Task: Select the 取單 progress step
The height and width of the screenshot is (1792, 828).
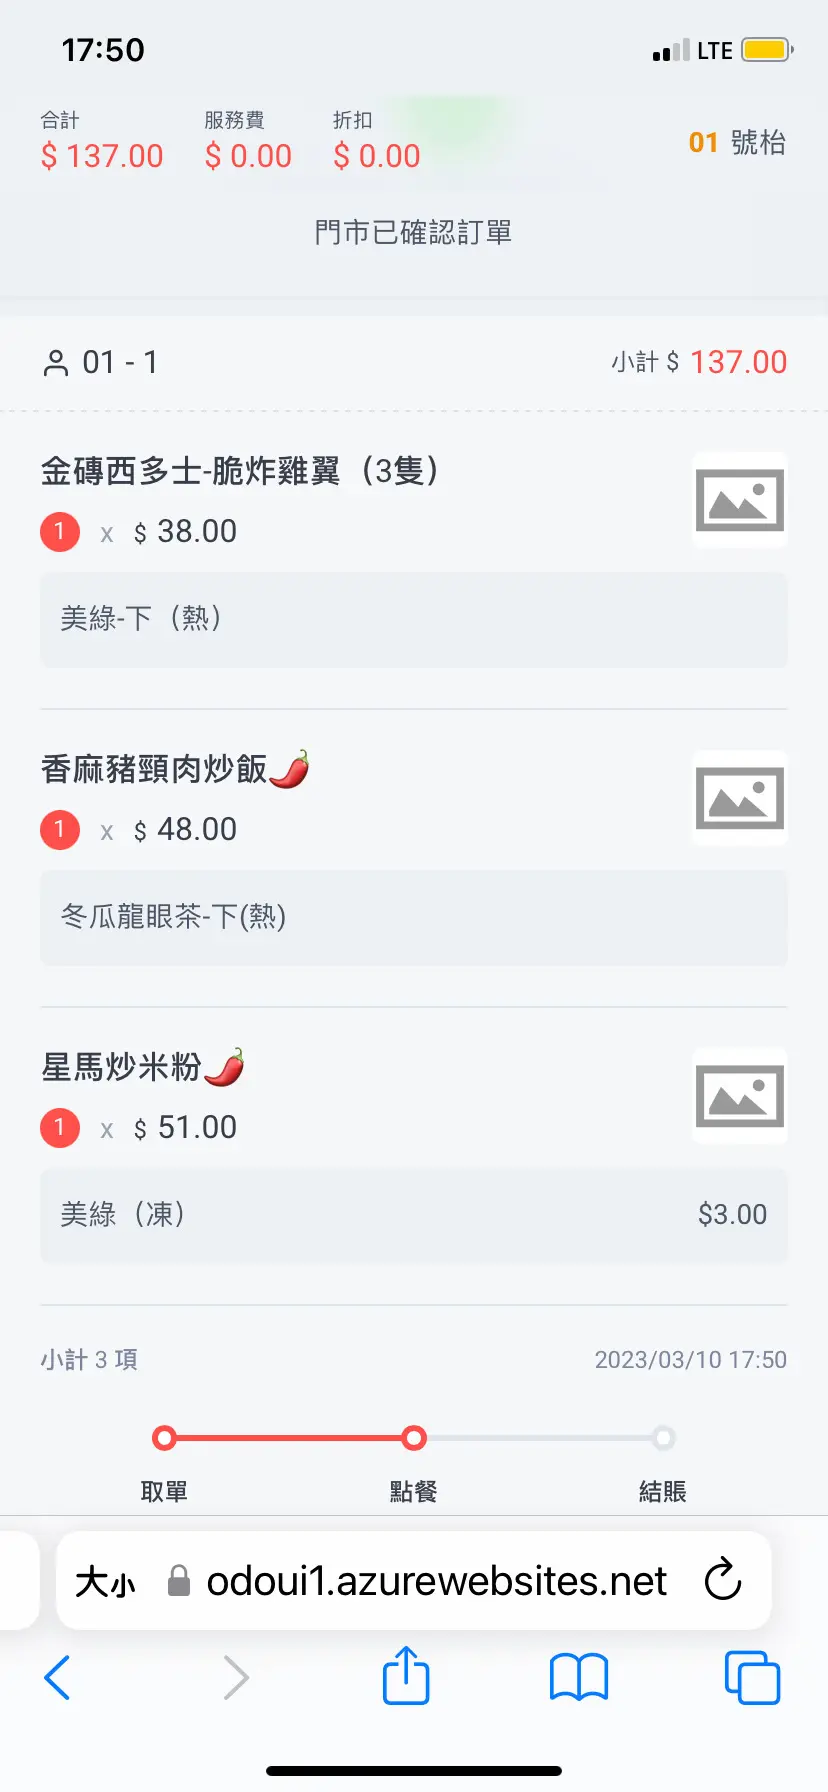Action: tap(164, 1439)
